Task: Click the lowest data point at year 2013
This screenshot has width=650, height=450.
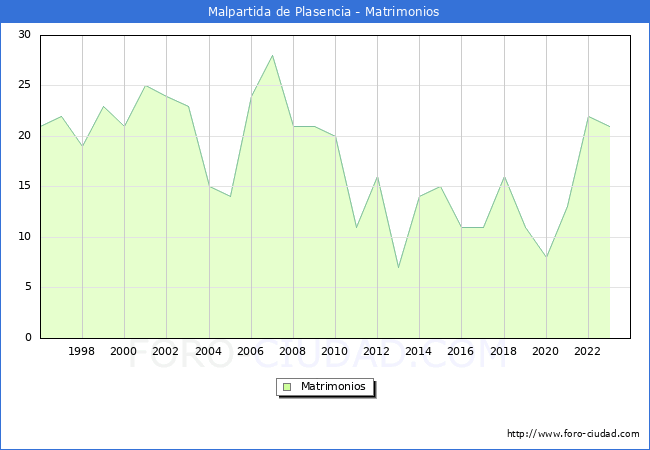Action: (398, 267)
